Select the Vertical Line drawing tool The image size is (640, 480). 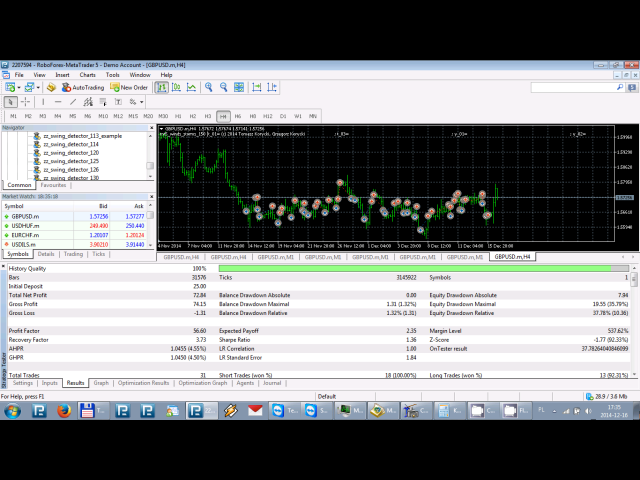(x=43, y=102)
